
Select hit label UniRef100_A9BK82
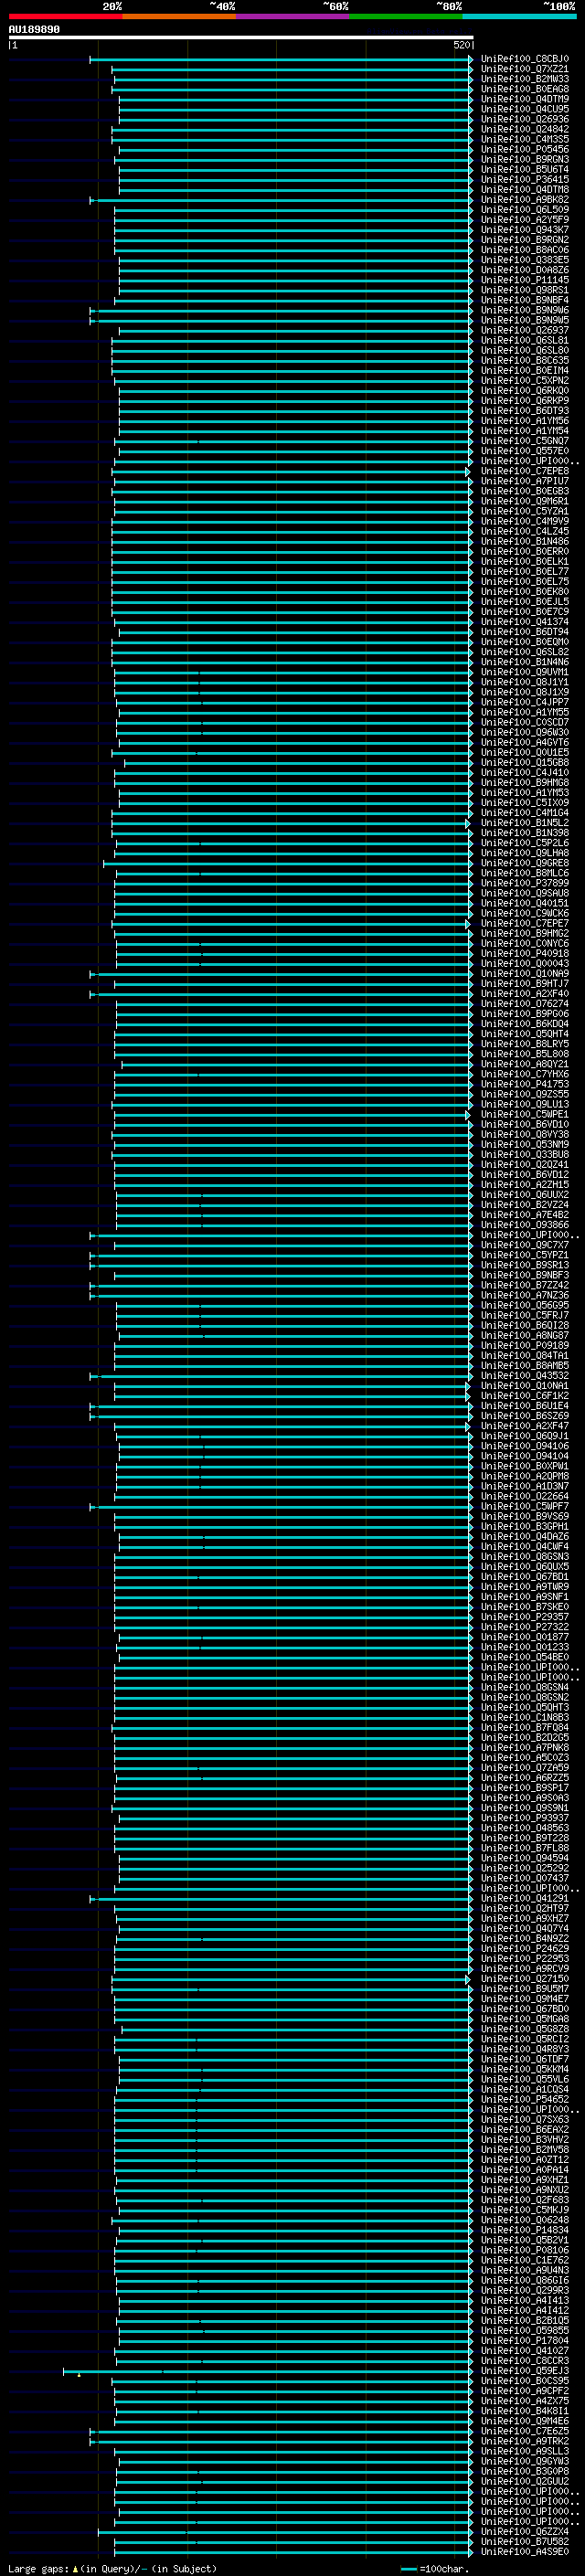coord(525,200)
